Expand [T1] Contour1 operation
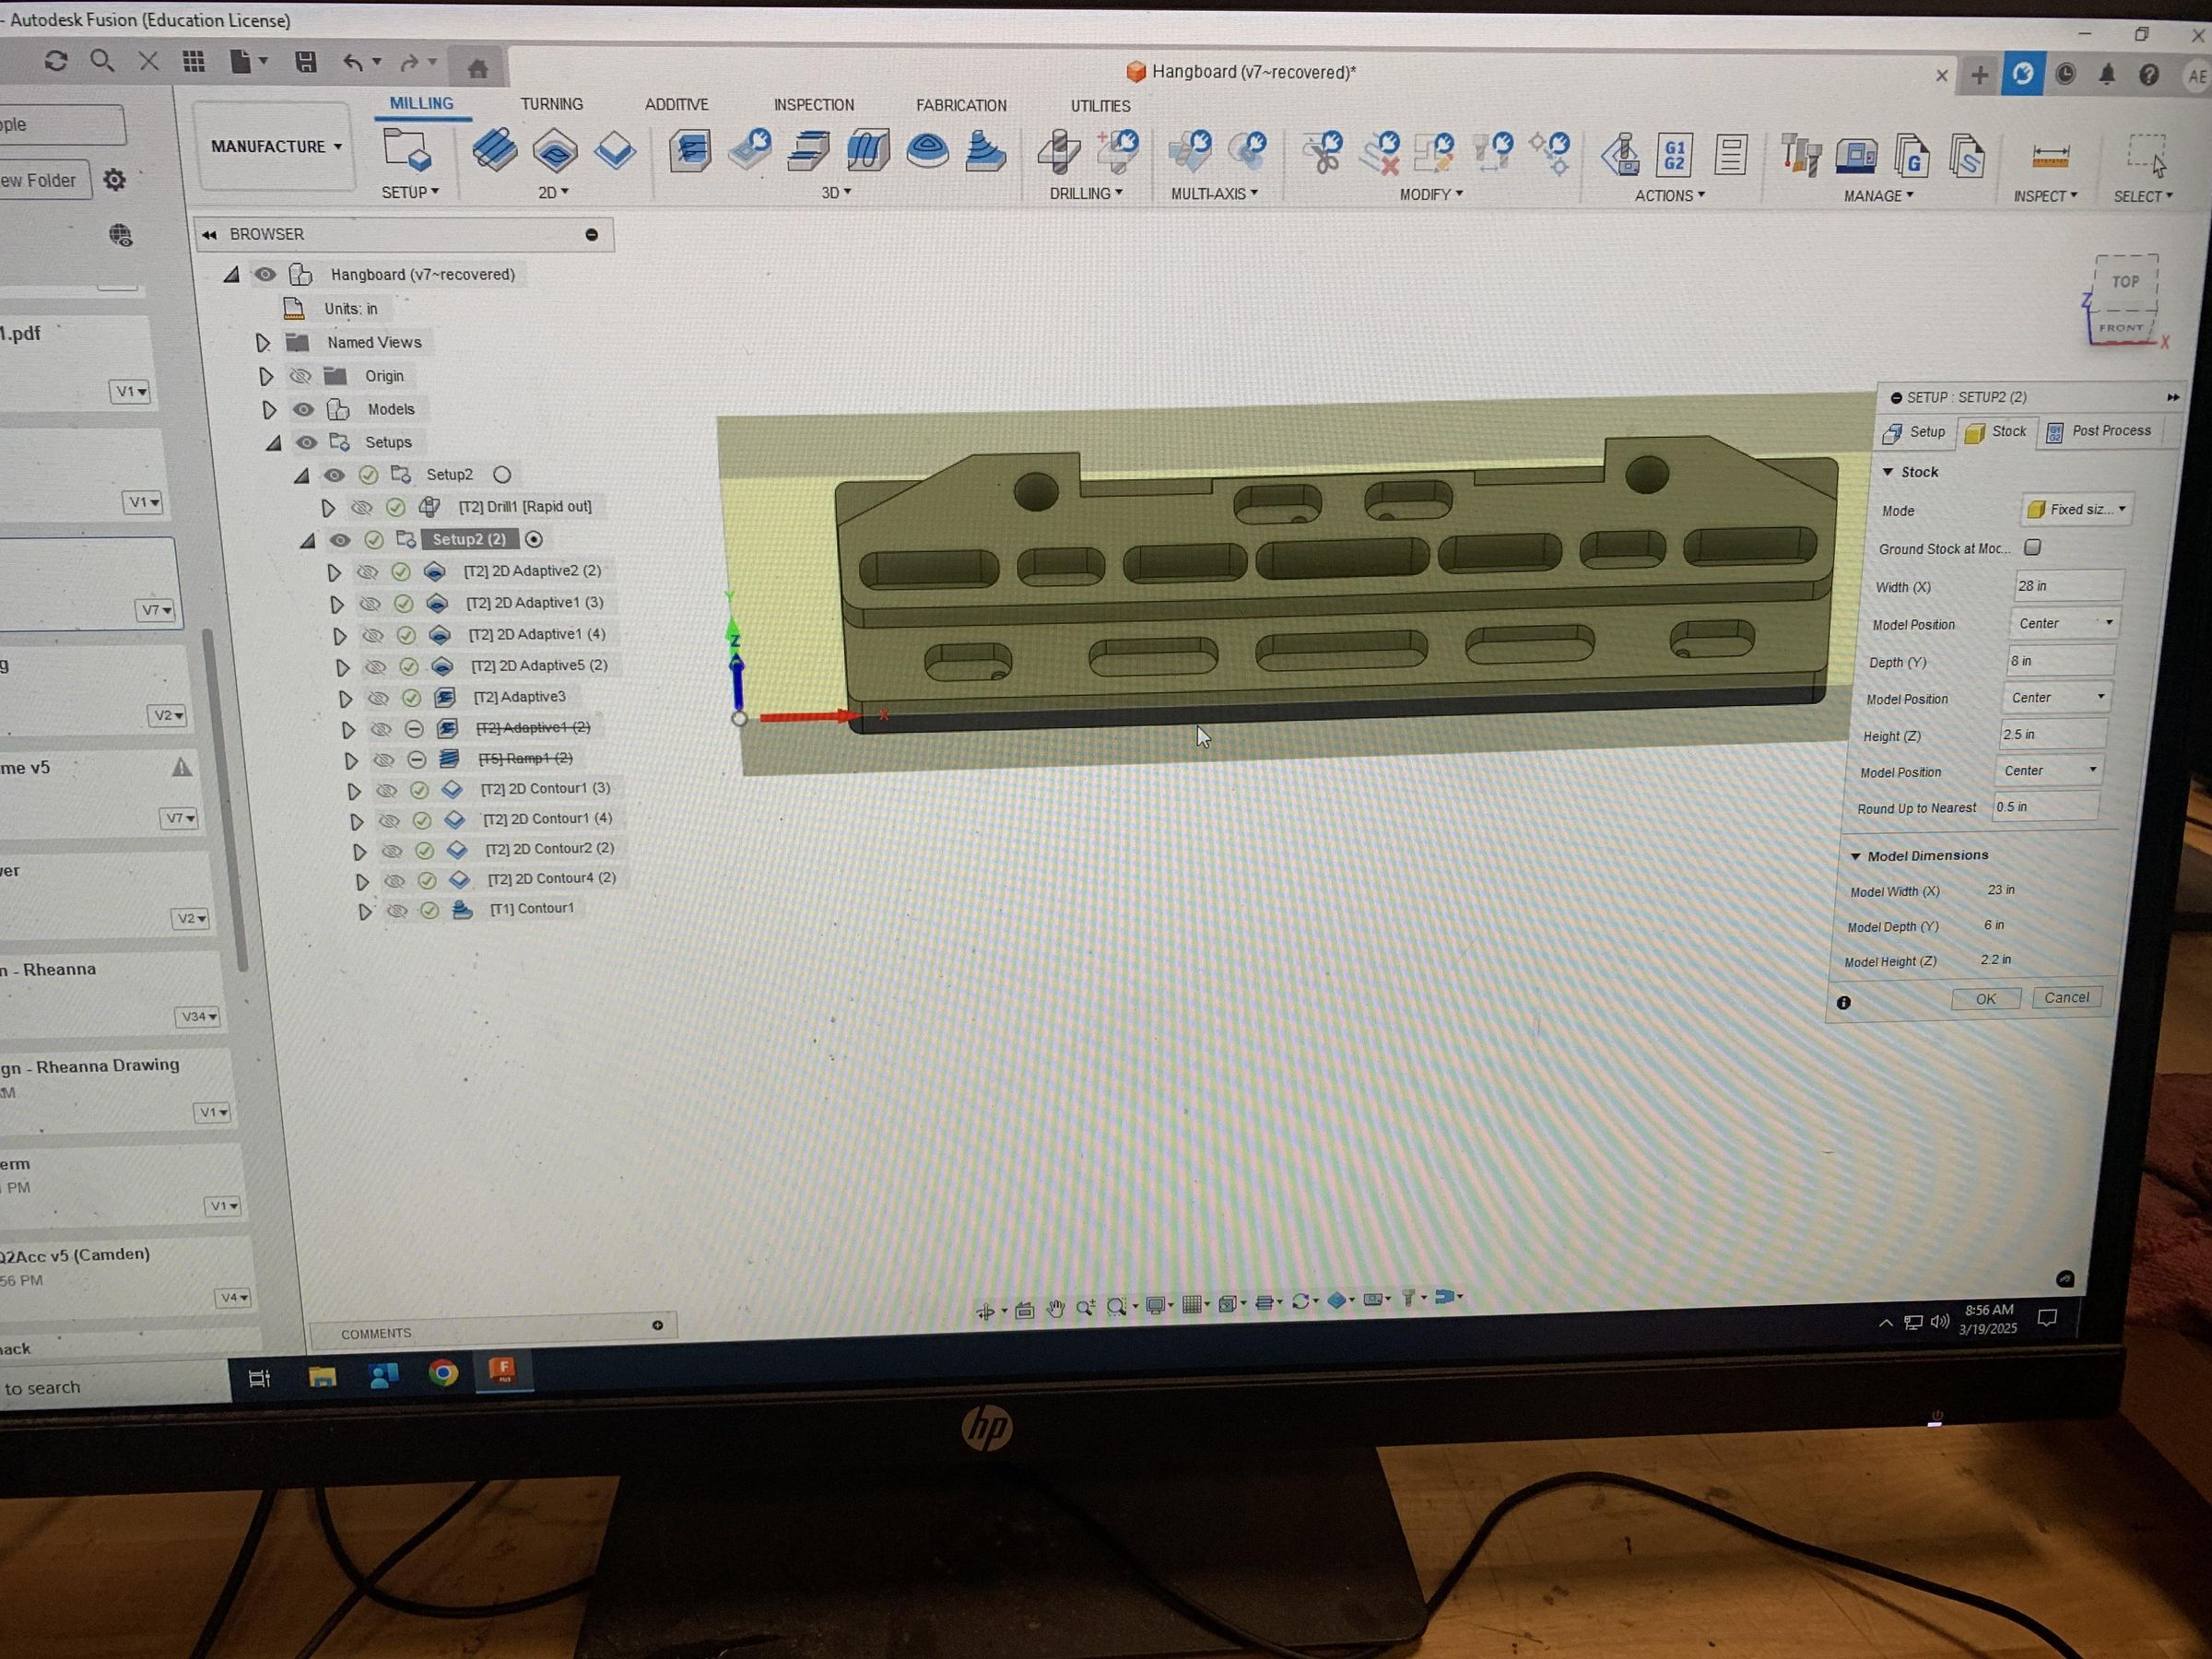 (365, 911)
